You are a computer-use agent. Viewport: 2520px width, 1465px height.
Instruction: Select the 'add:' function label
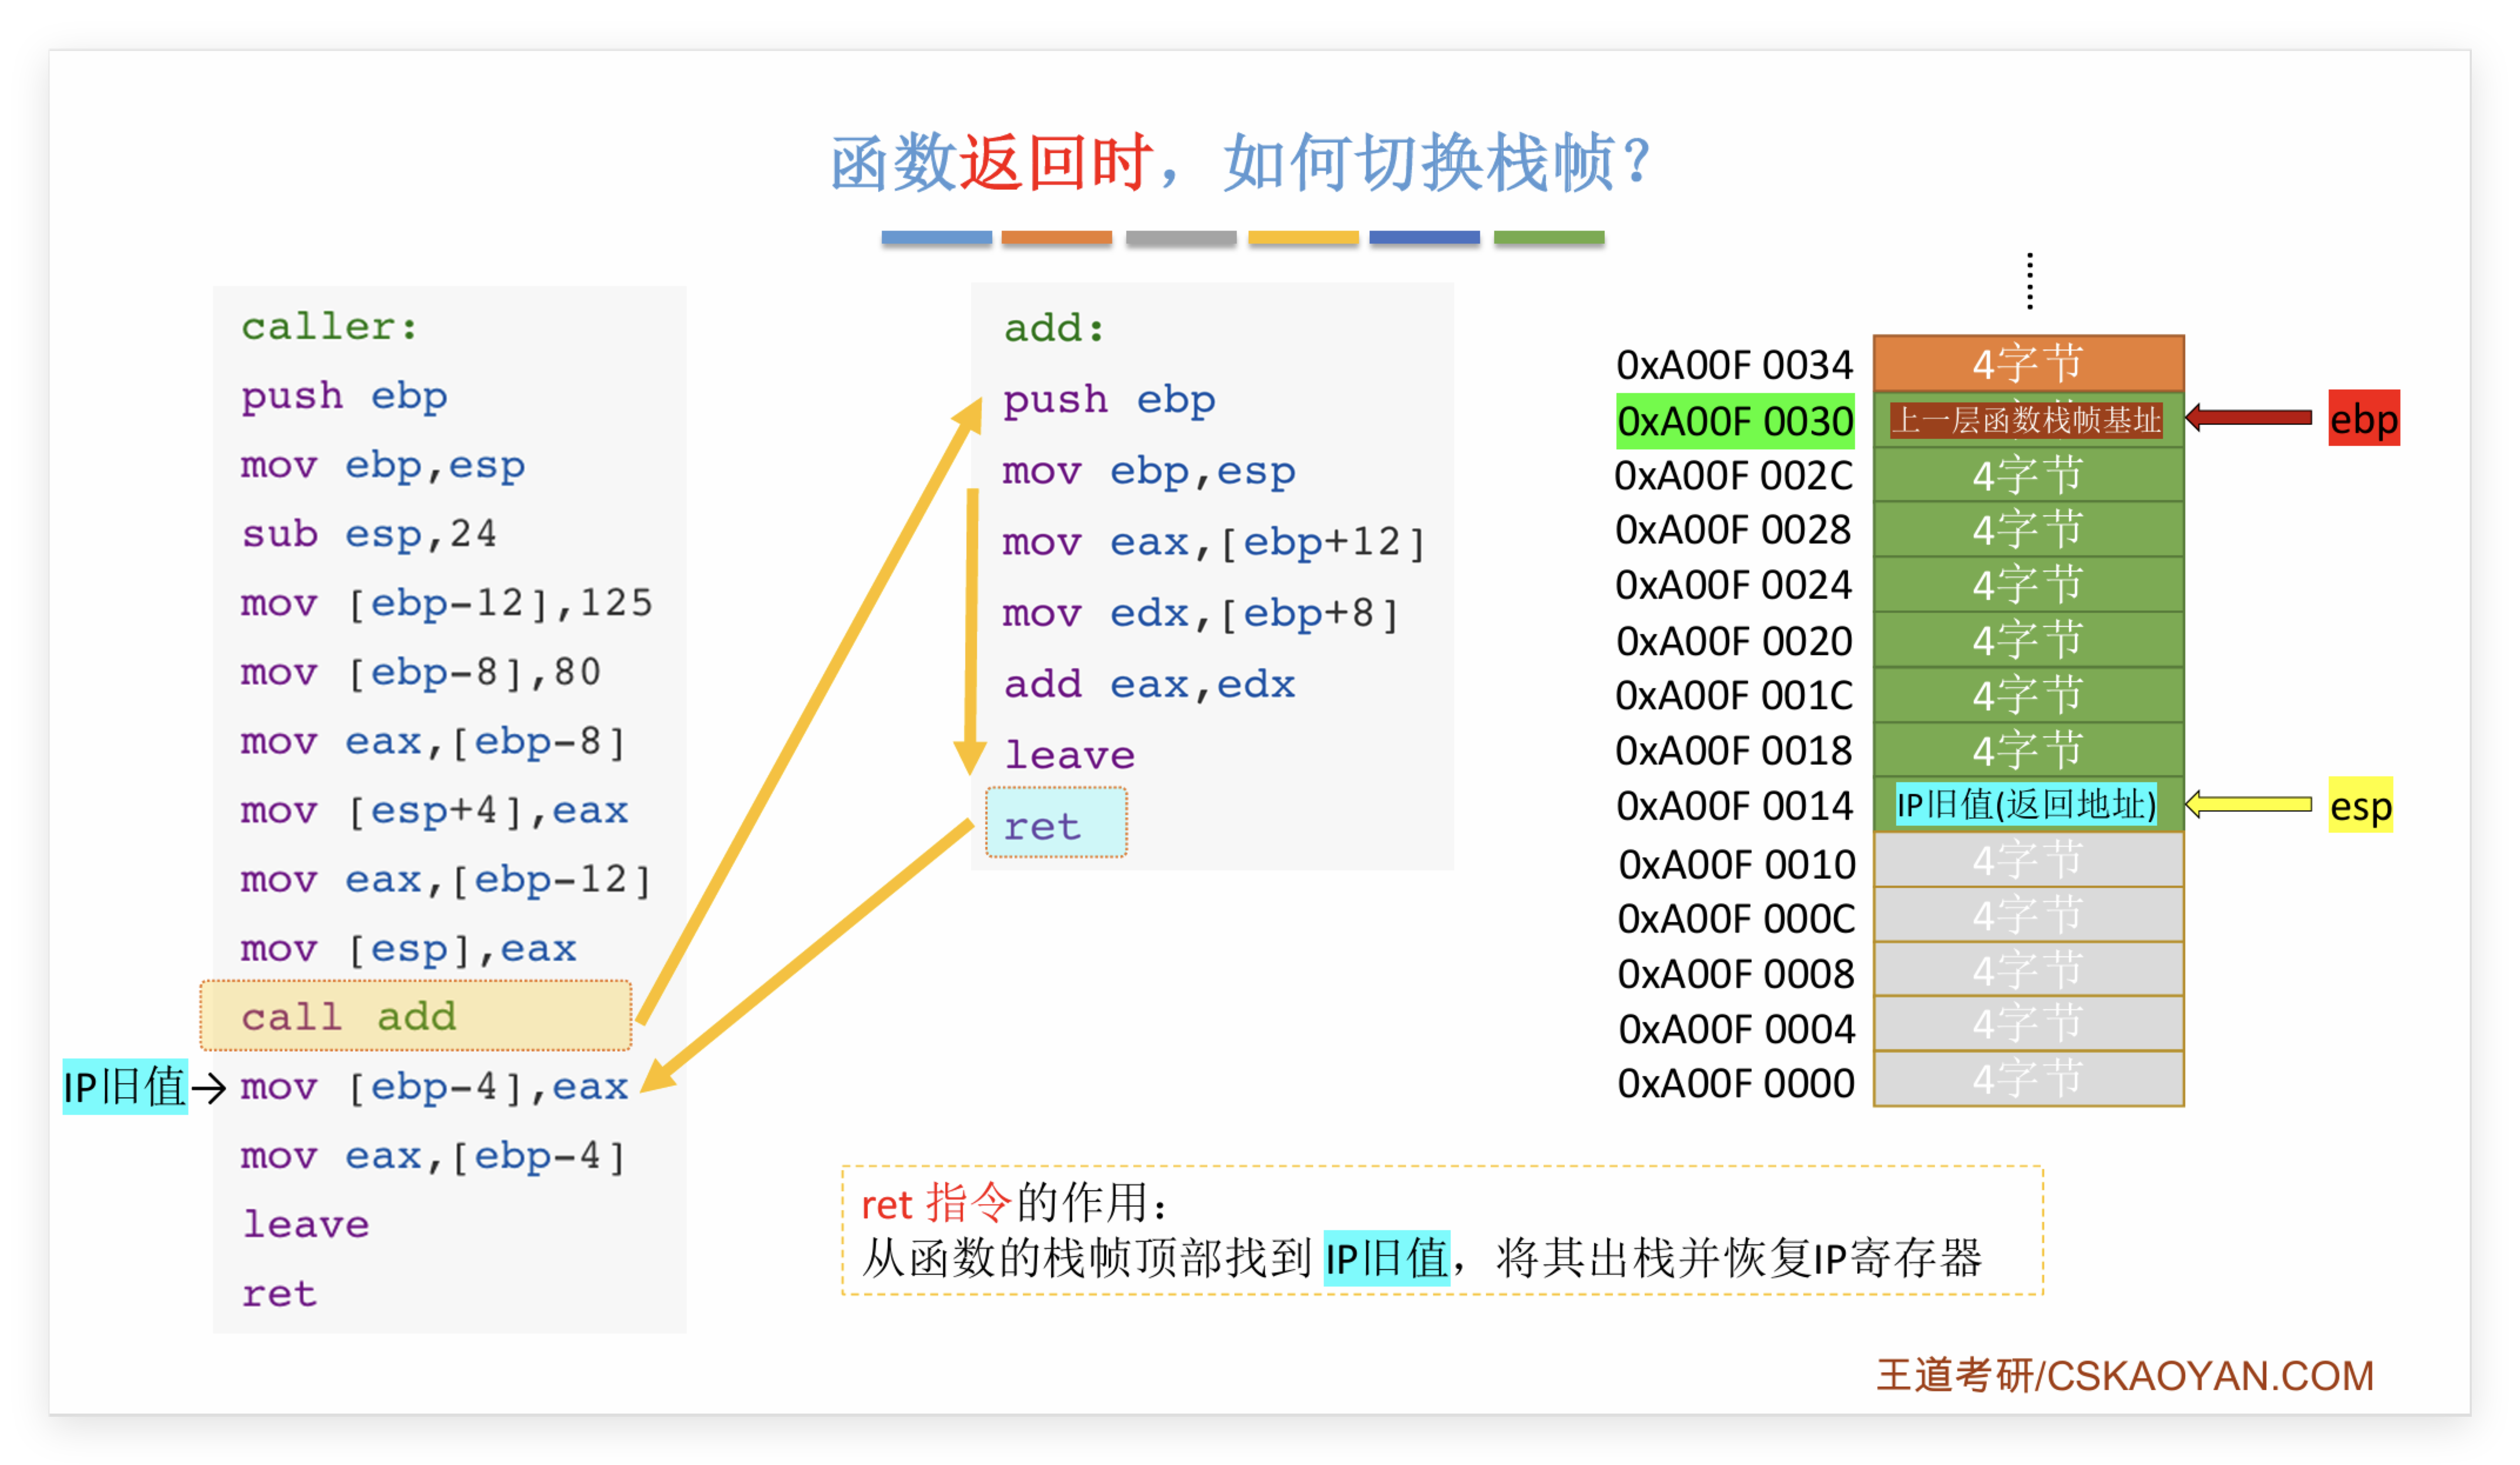(1054, 329)
